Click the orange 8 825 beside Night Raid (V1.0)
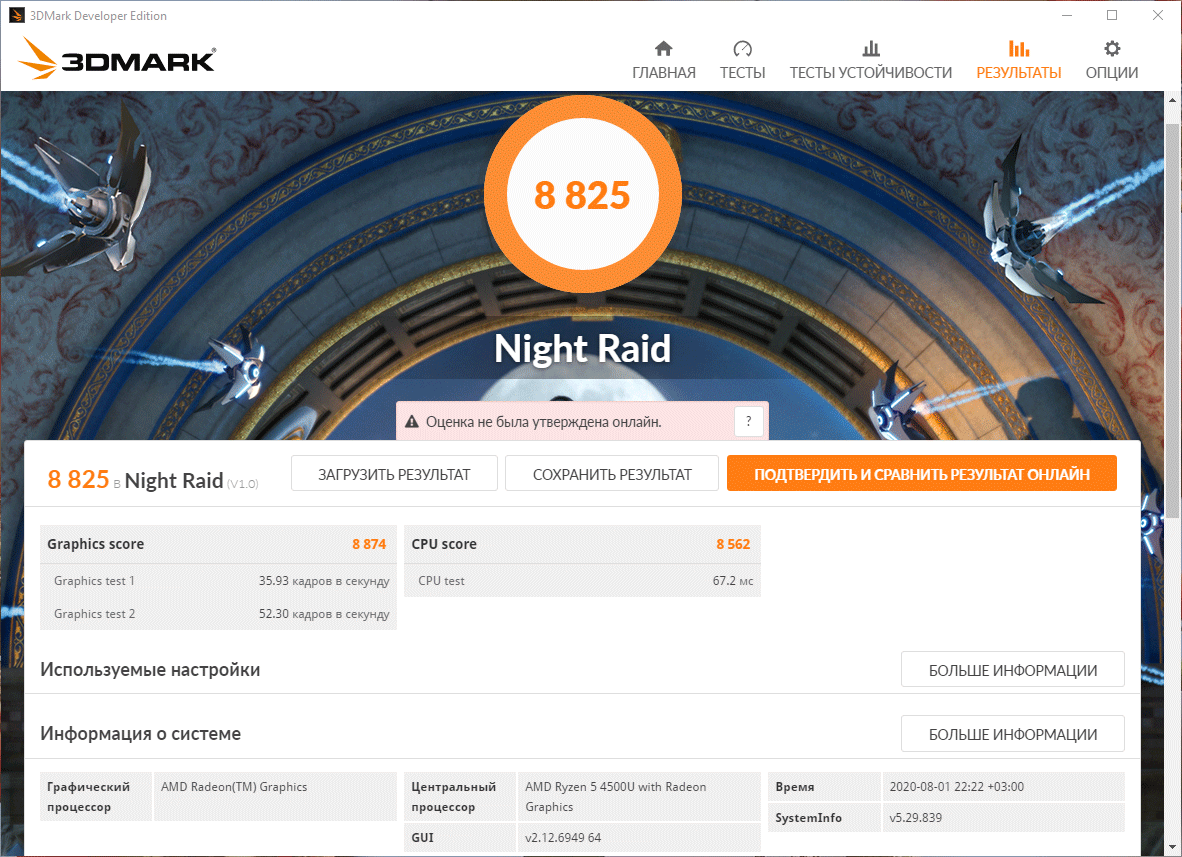 tap(78, 479)
